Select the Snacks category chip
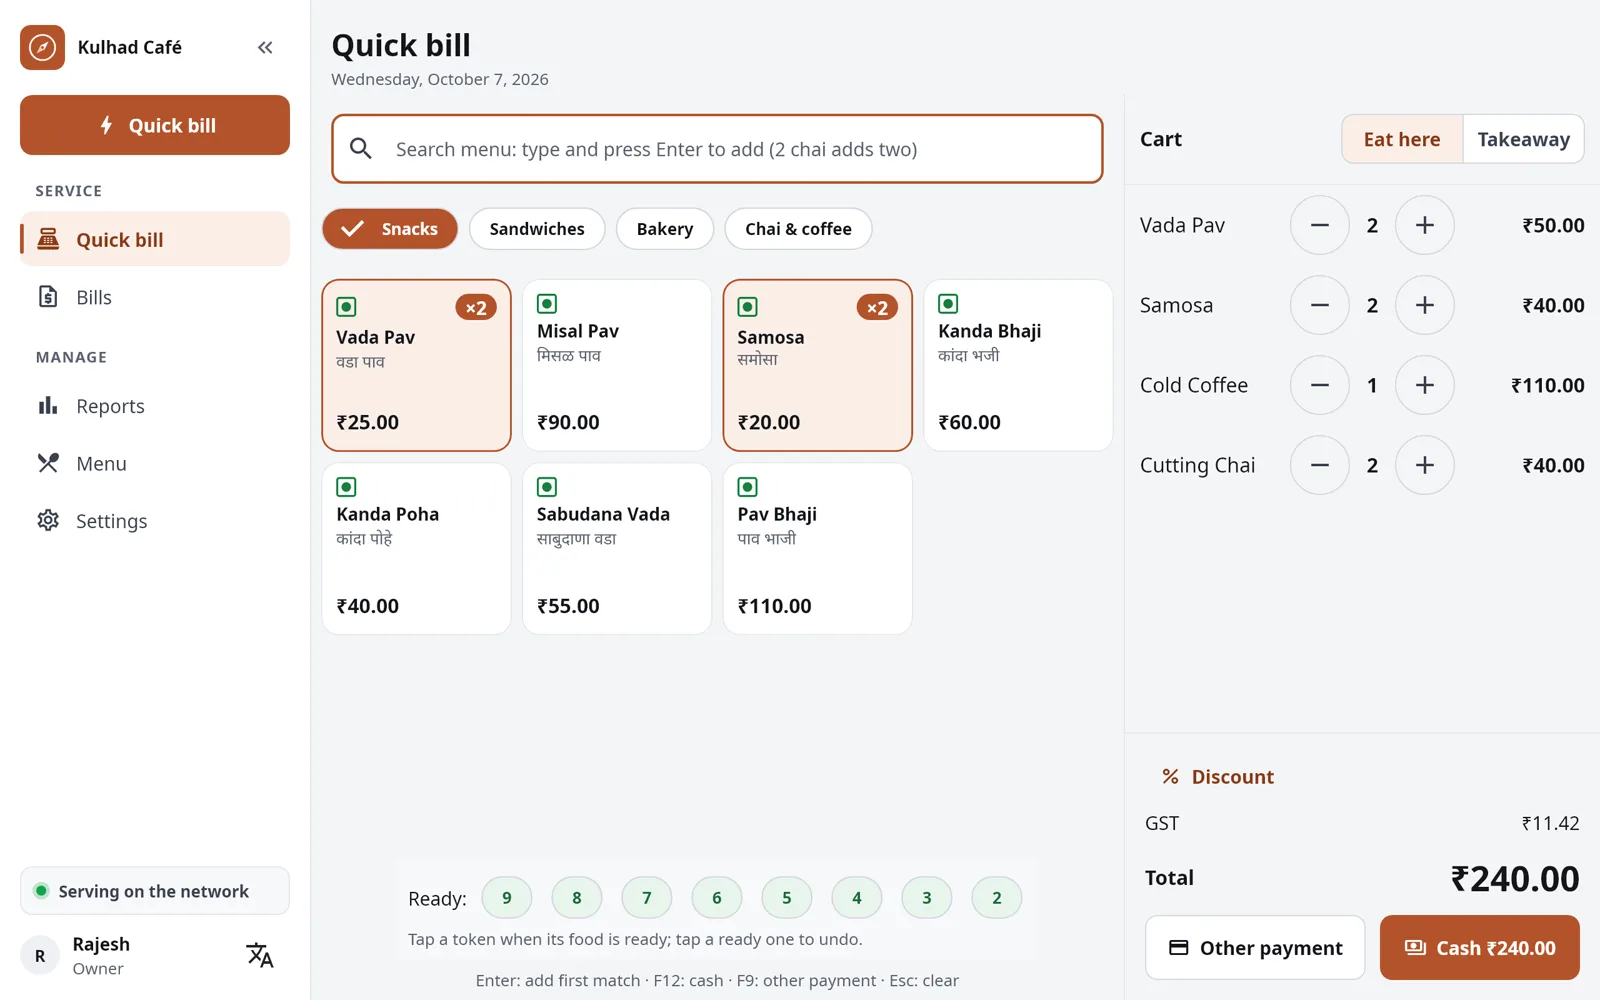The image size is (1600, 1000). pos(390,229)
